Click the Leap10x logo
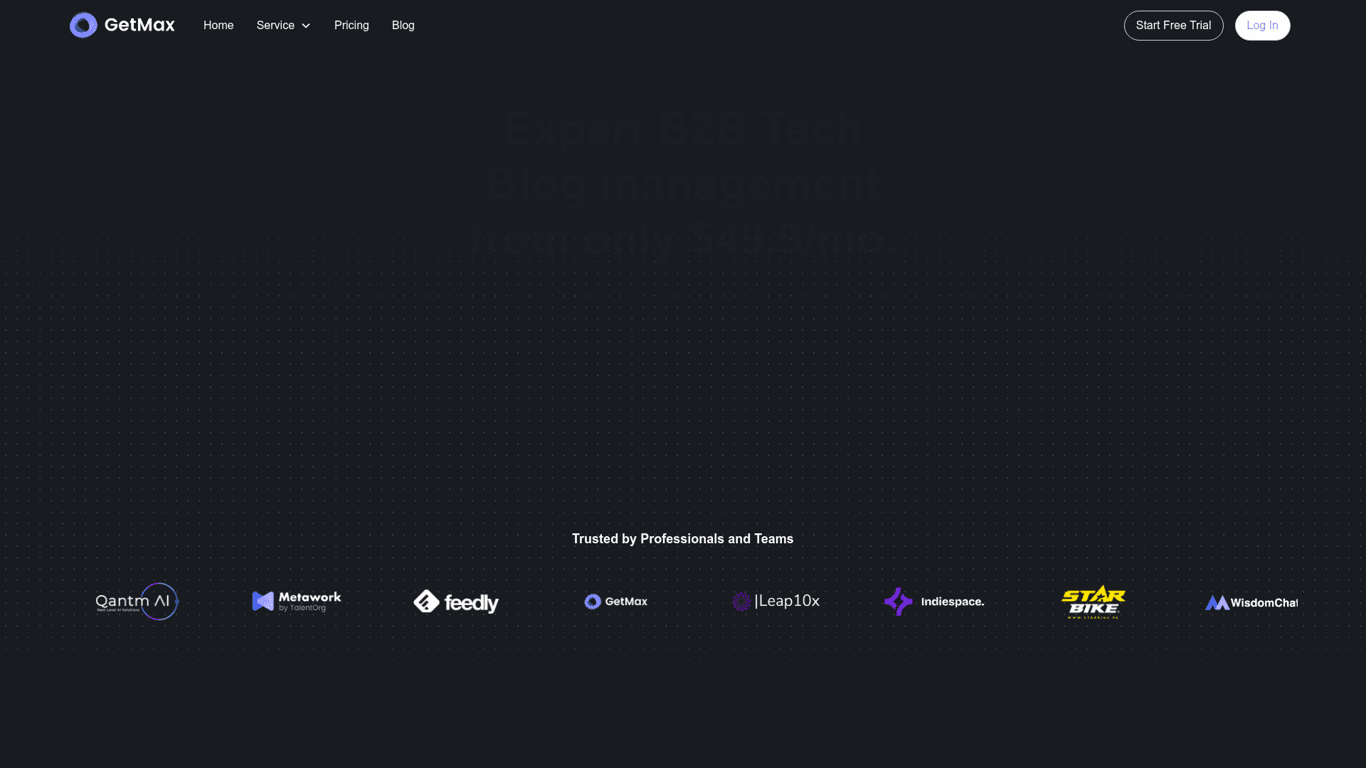Screen dimensions: 1366x768 [776, 601]
